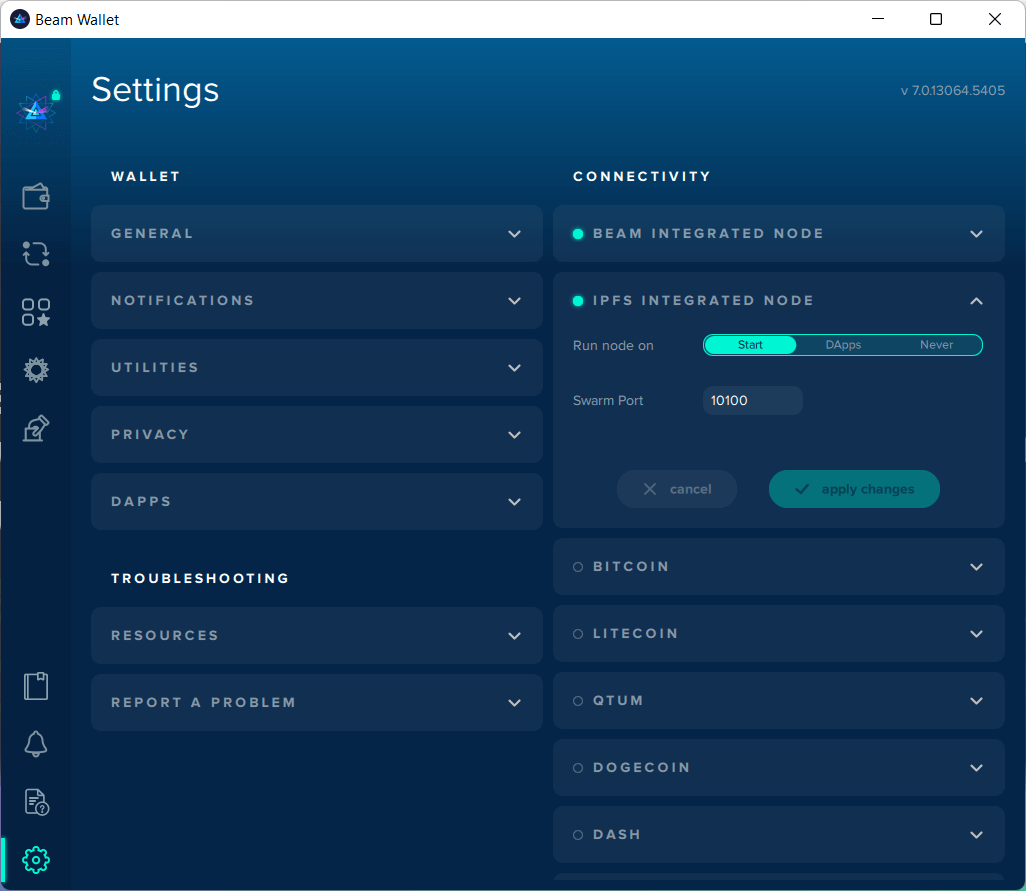Click the DAO sidebar icon
1026x891 pixels.
[36, 370]
